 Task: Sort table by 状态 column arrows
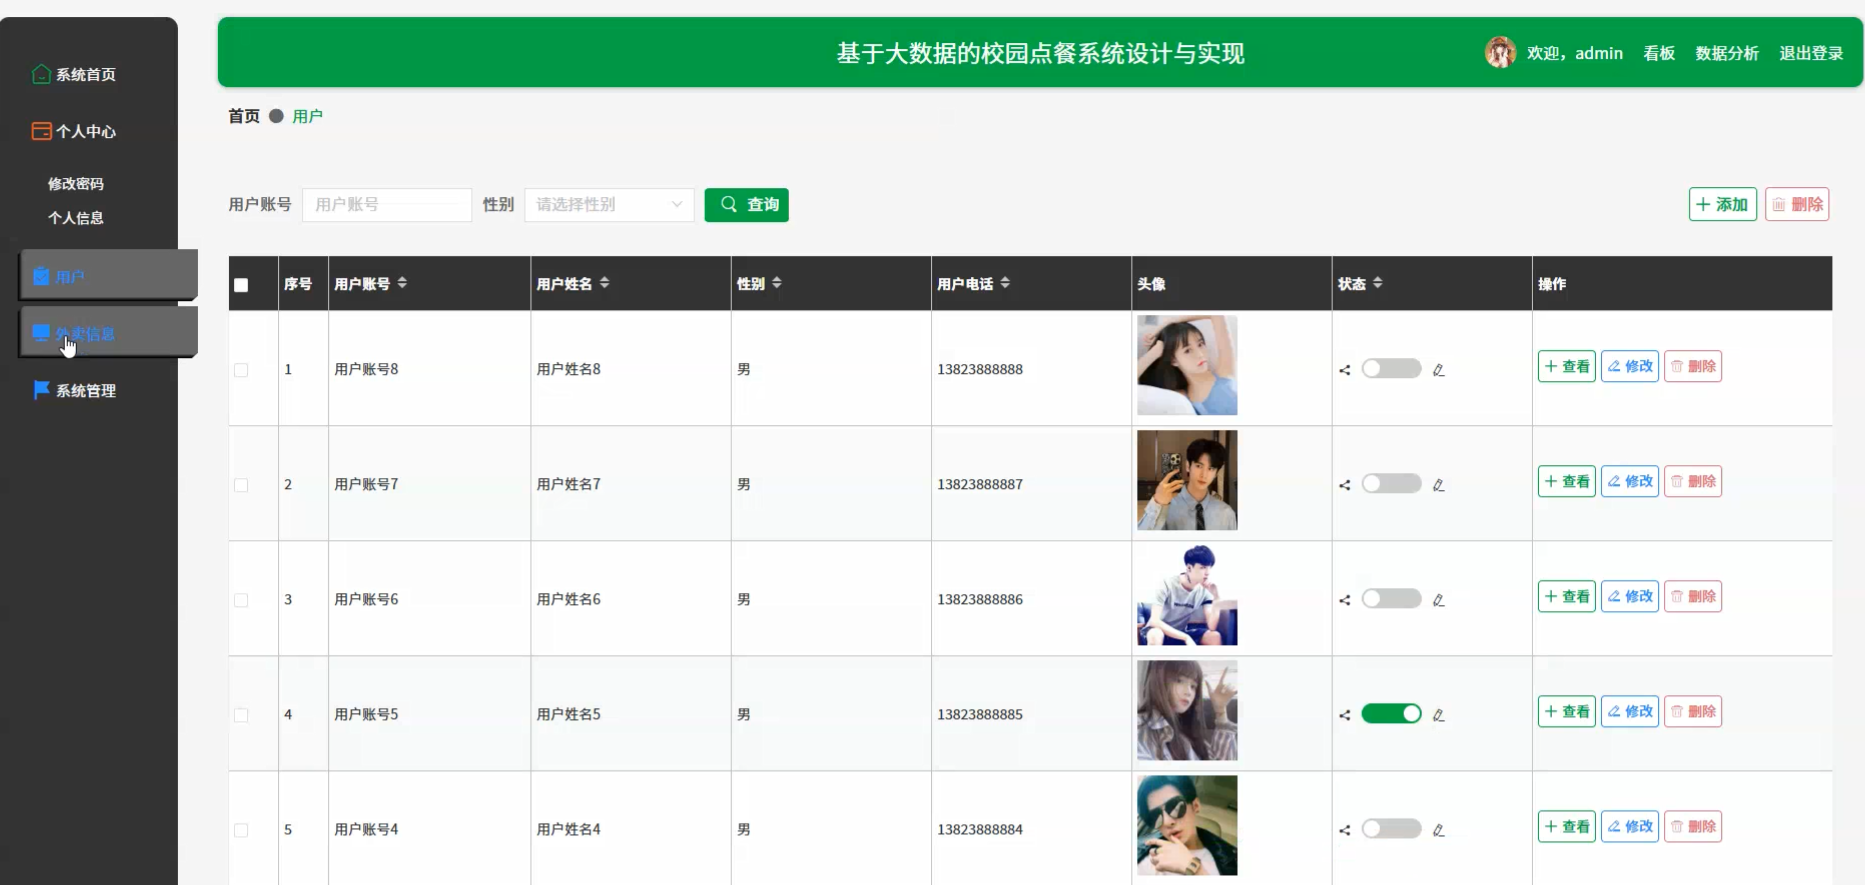(1378, 283)
